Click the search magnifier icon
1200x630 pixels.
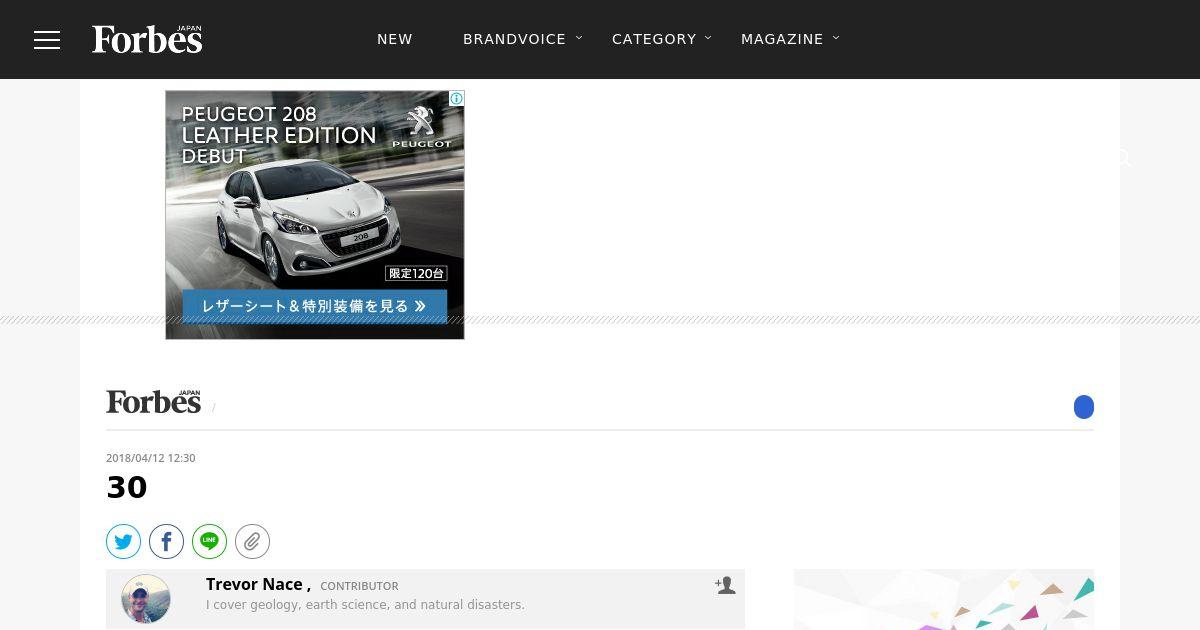coord(1124,158)
